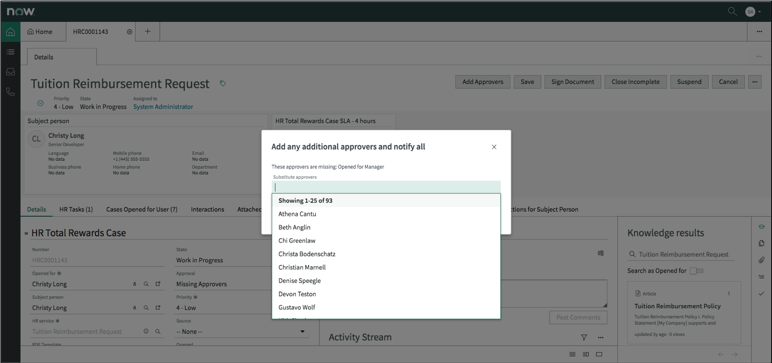Click the Close Incomplete button

(636, 82)
